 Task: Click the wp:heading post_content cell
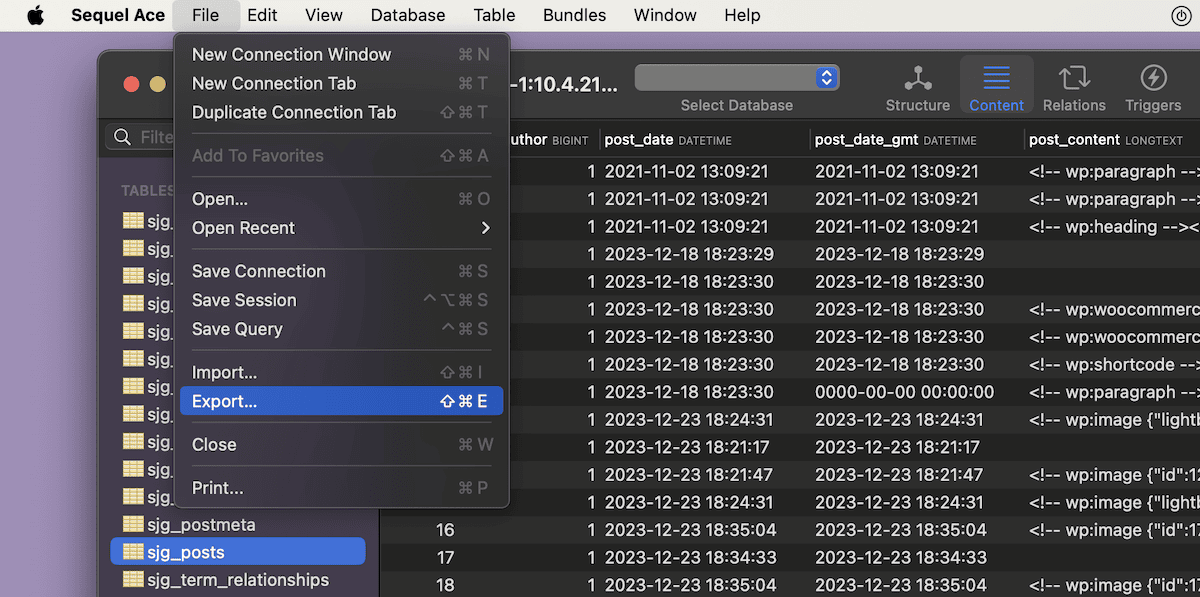(x=1113, y=227)
